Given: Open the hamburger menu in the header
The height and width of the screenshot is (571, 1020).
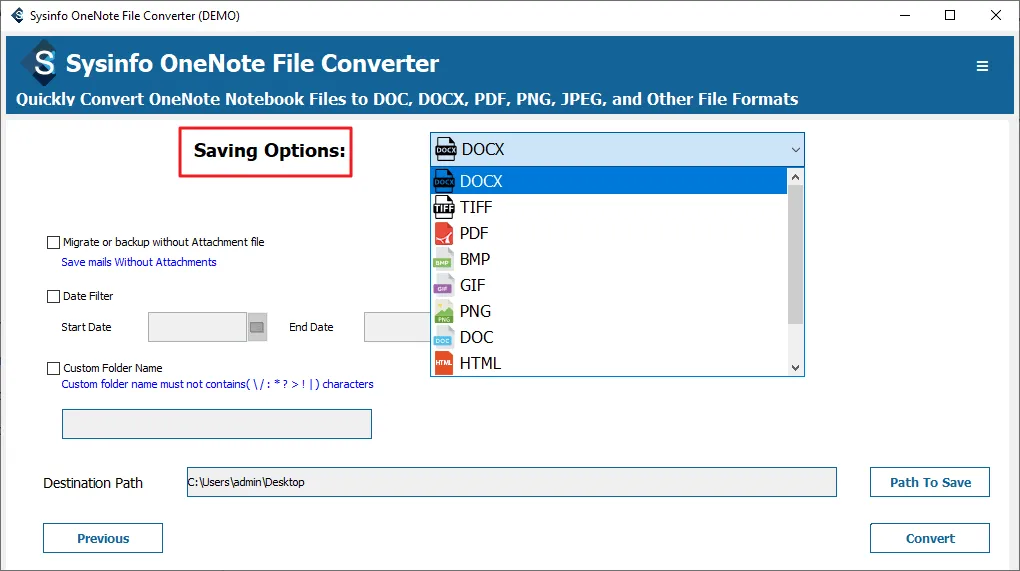Looking at the screenshot, I should pyautogui.click(x=982, y=66).
